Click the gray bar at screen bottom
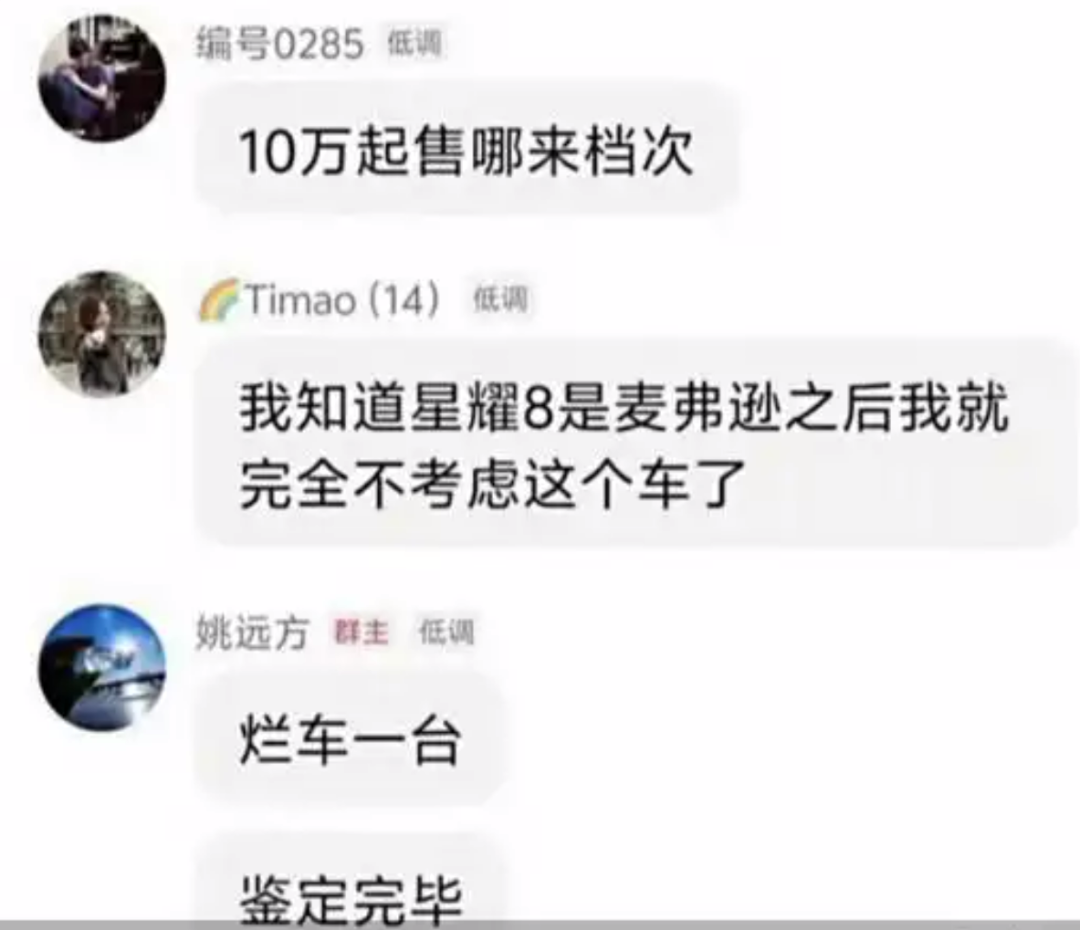 tap(540, 924)
